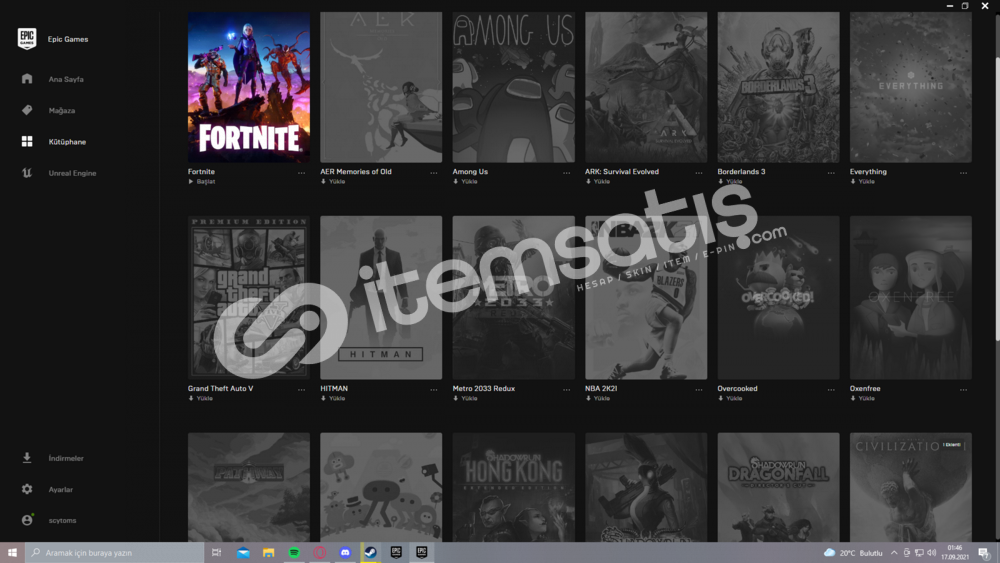This screenshot has height=563, width=1000.
Task: Open NBA 2K21 options dots
Action: [x=699, y=390]
